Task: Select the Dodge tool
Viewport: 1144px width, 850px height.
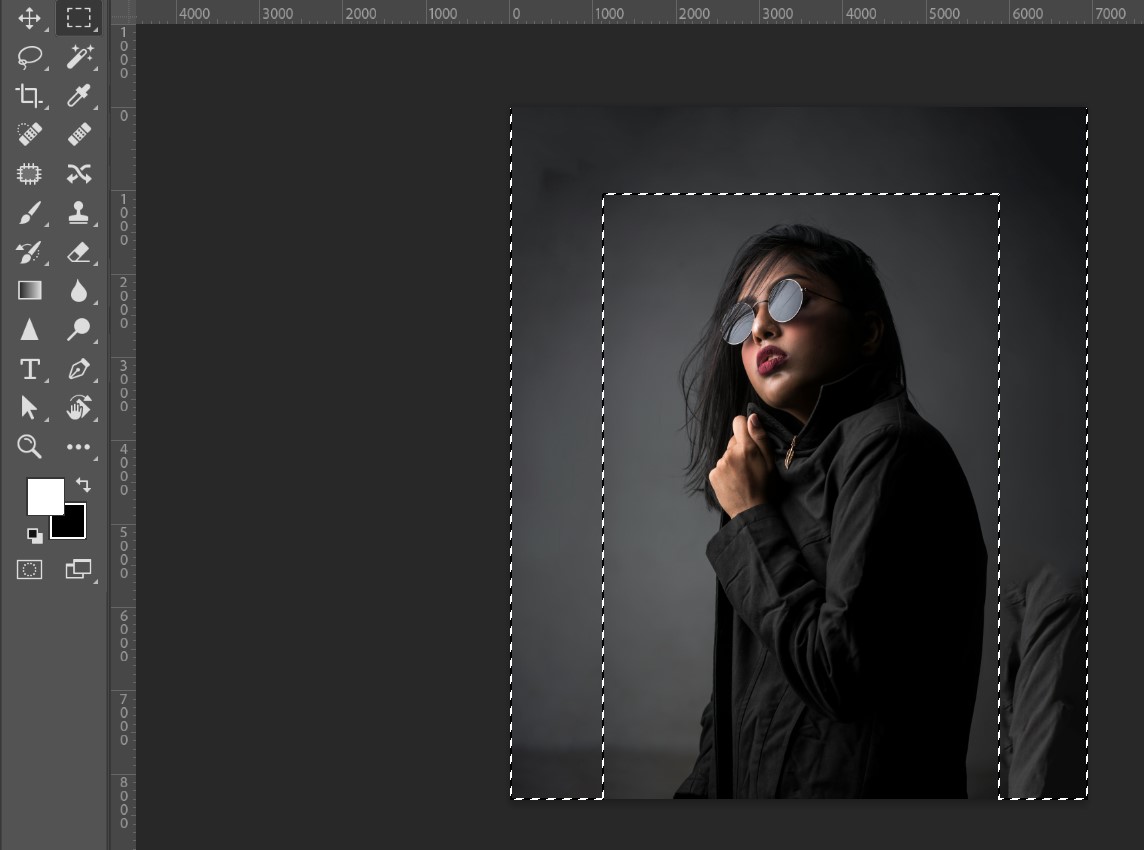Action: click(x=79, y=330)
